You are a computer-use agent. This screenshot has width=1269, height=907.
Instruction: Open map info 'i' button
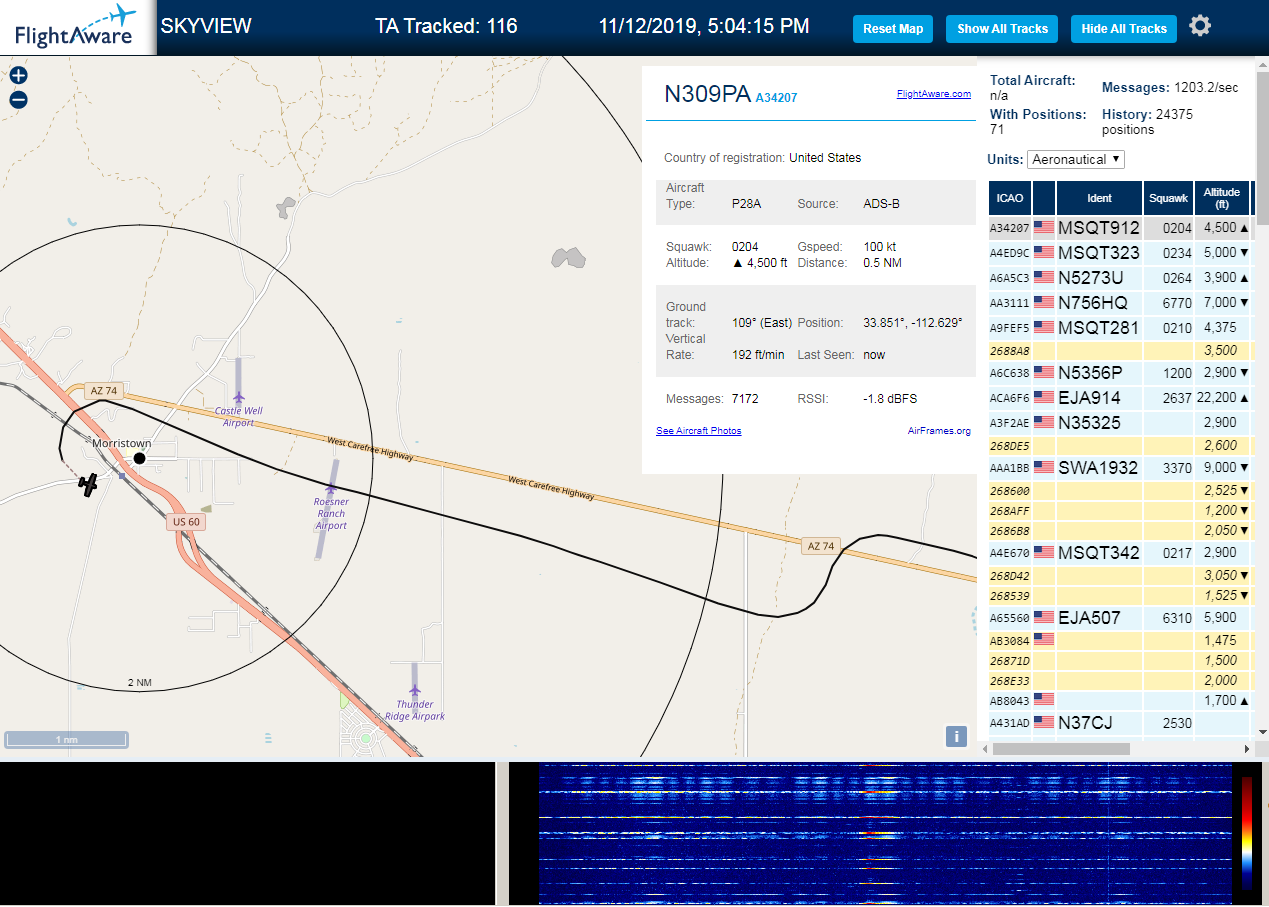[x=956, y=737]
